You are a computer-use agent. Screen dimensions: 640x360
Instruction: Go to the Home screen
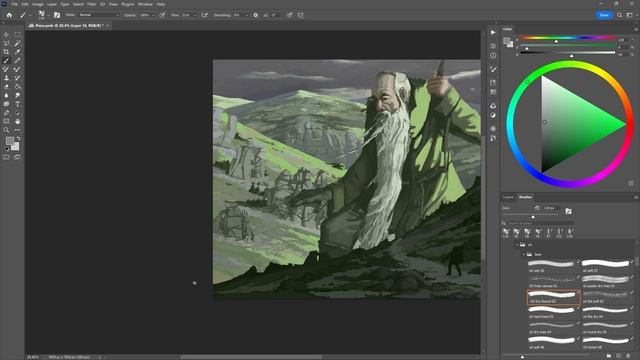9,15
